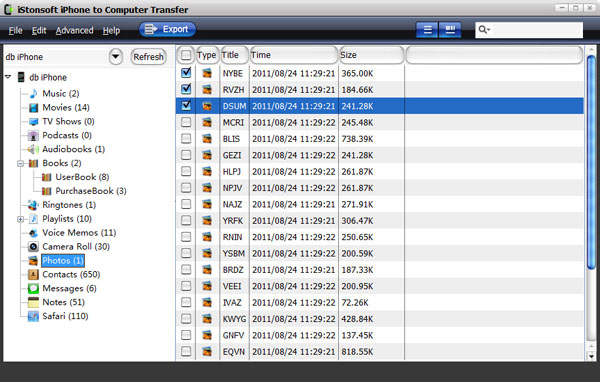Open the File menu

point(15,31)
